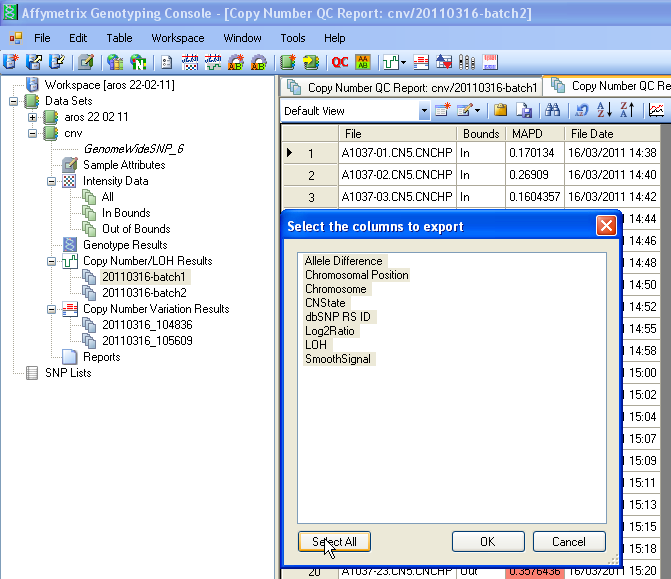
Task: Select the Out of Bounds intensity group
Action: [136, 229]
